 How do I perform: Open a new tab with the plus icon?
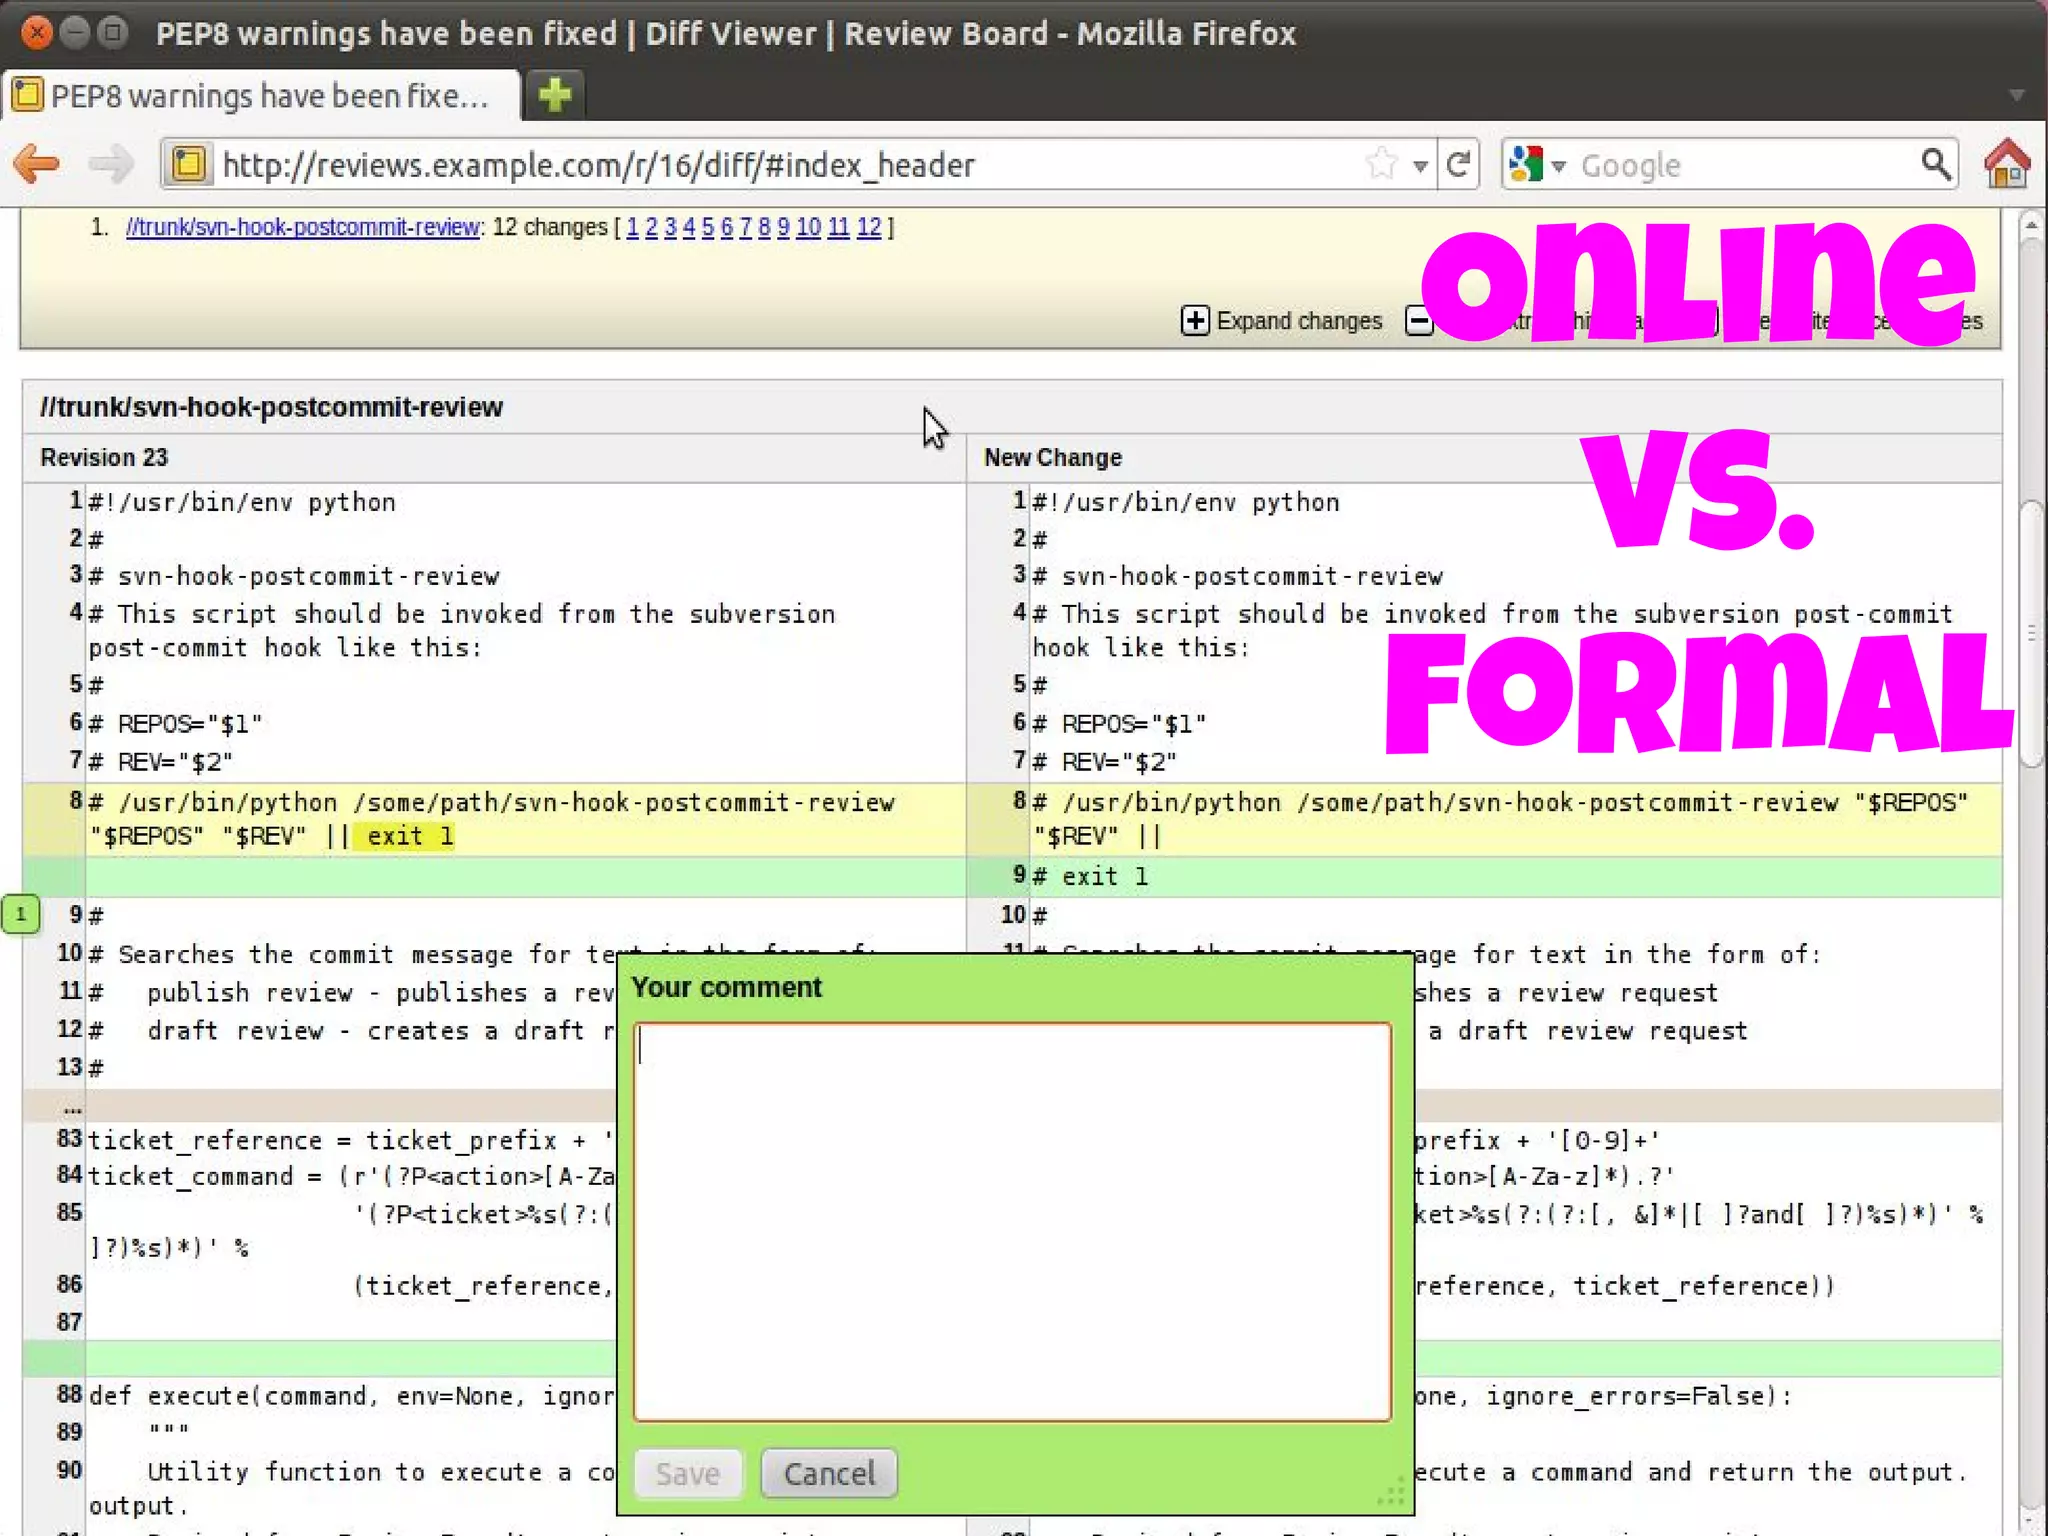[x=554, y=95]
